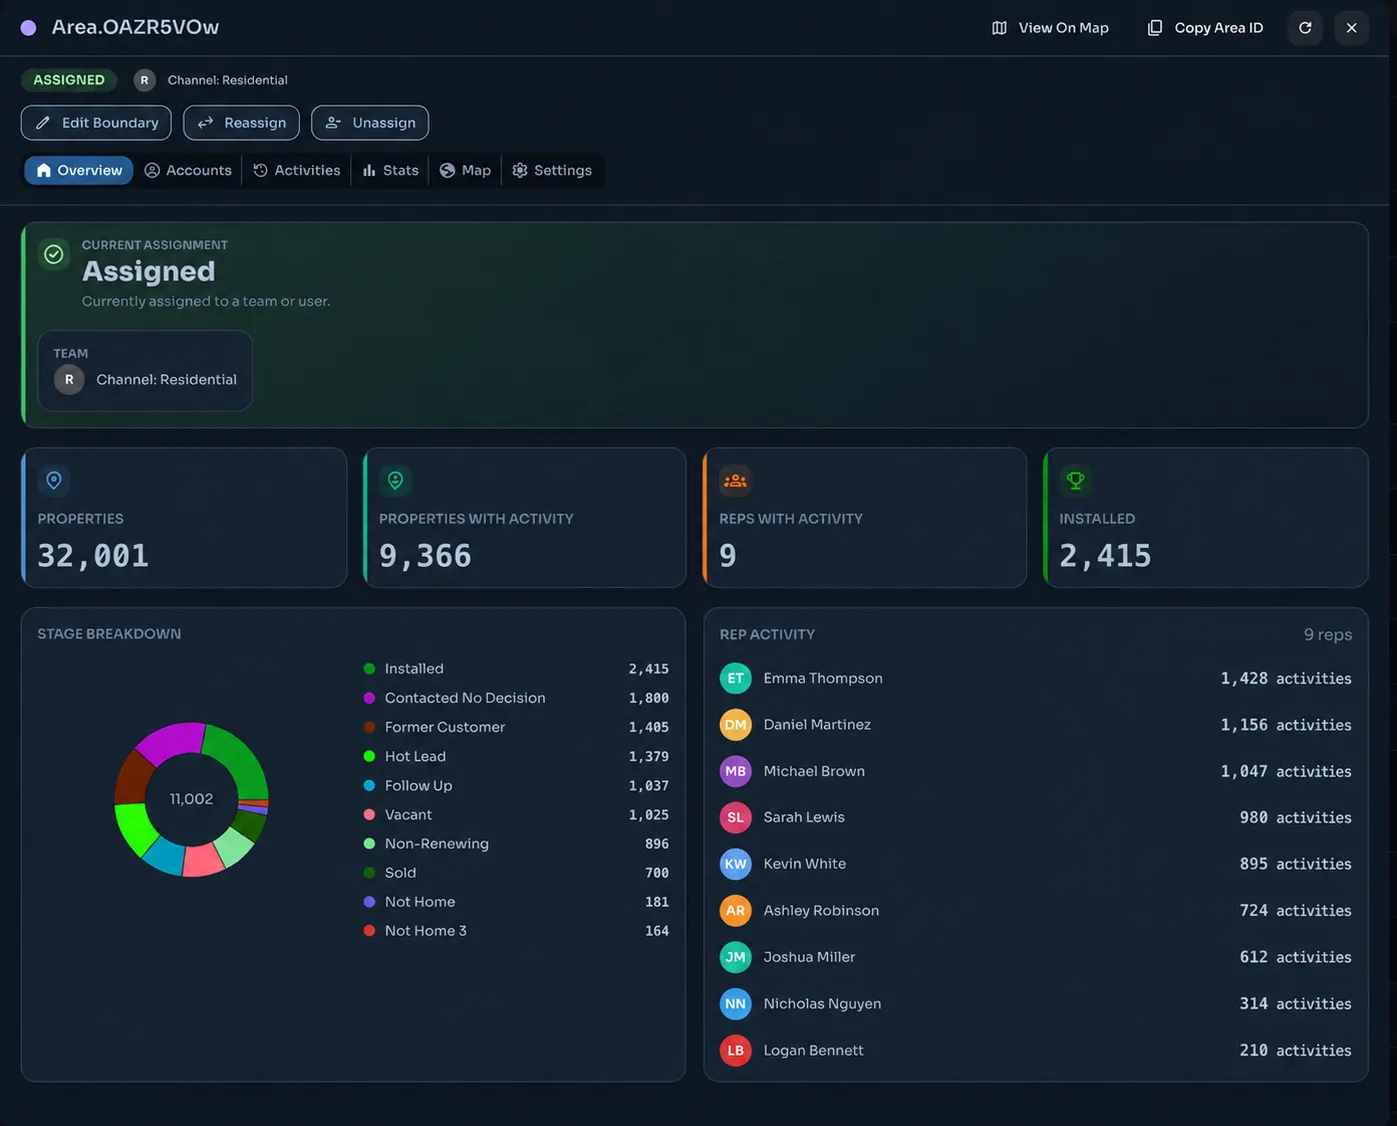Click the Contacted No Decision color dot
This screenshot has height=1126, width=1397.
point(369,698)
